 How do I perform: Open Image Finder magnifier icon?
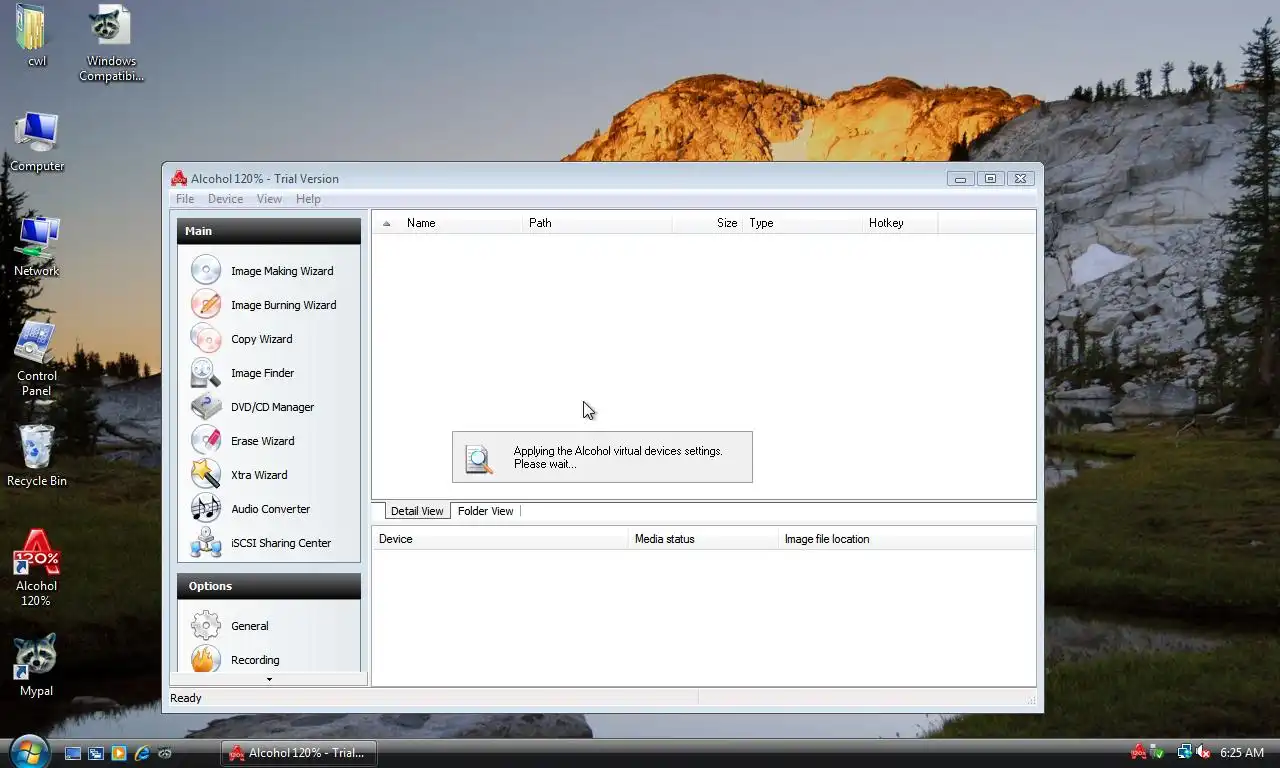point(206,373)
